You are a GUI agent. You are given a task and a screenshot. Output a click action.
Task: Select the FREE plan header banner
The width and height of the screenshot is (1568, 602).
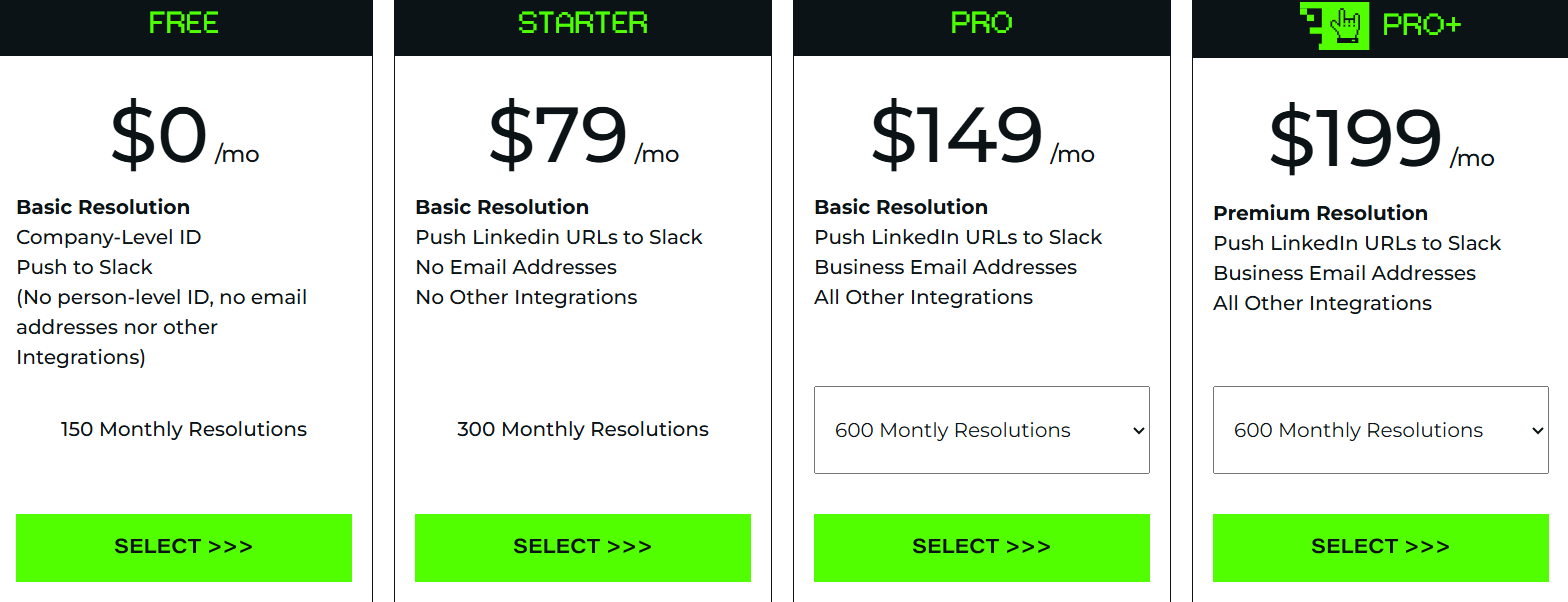click(184, 27)
